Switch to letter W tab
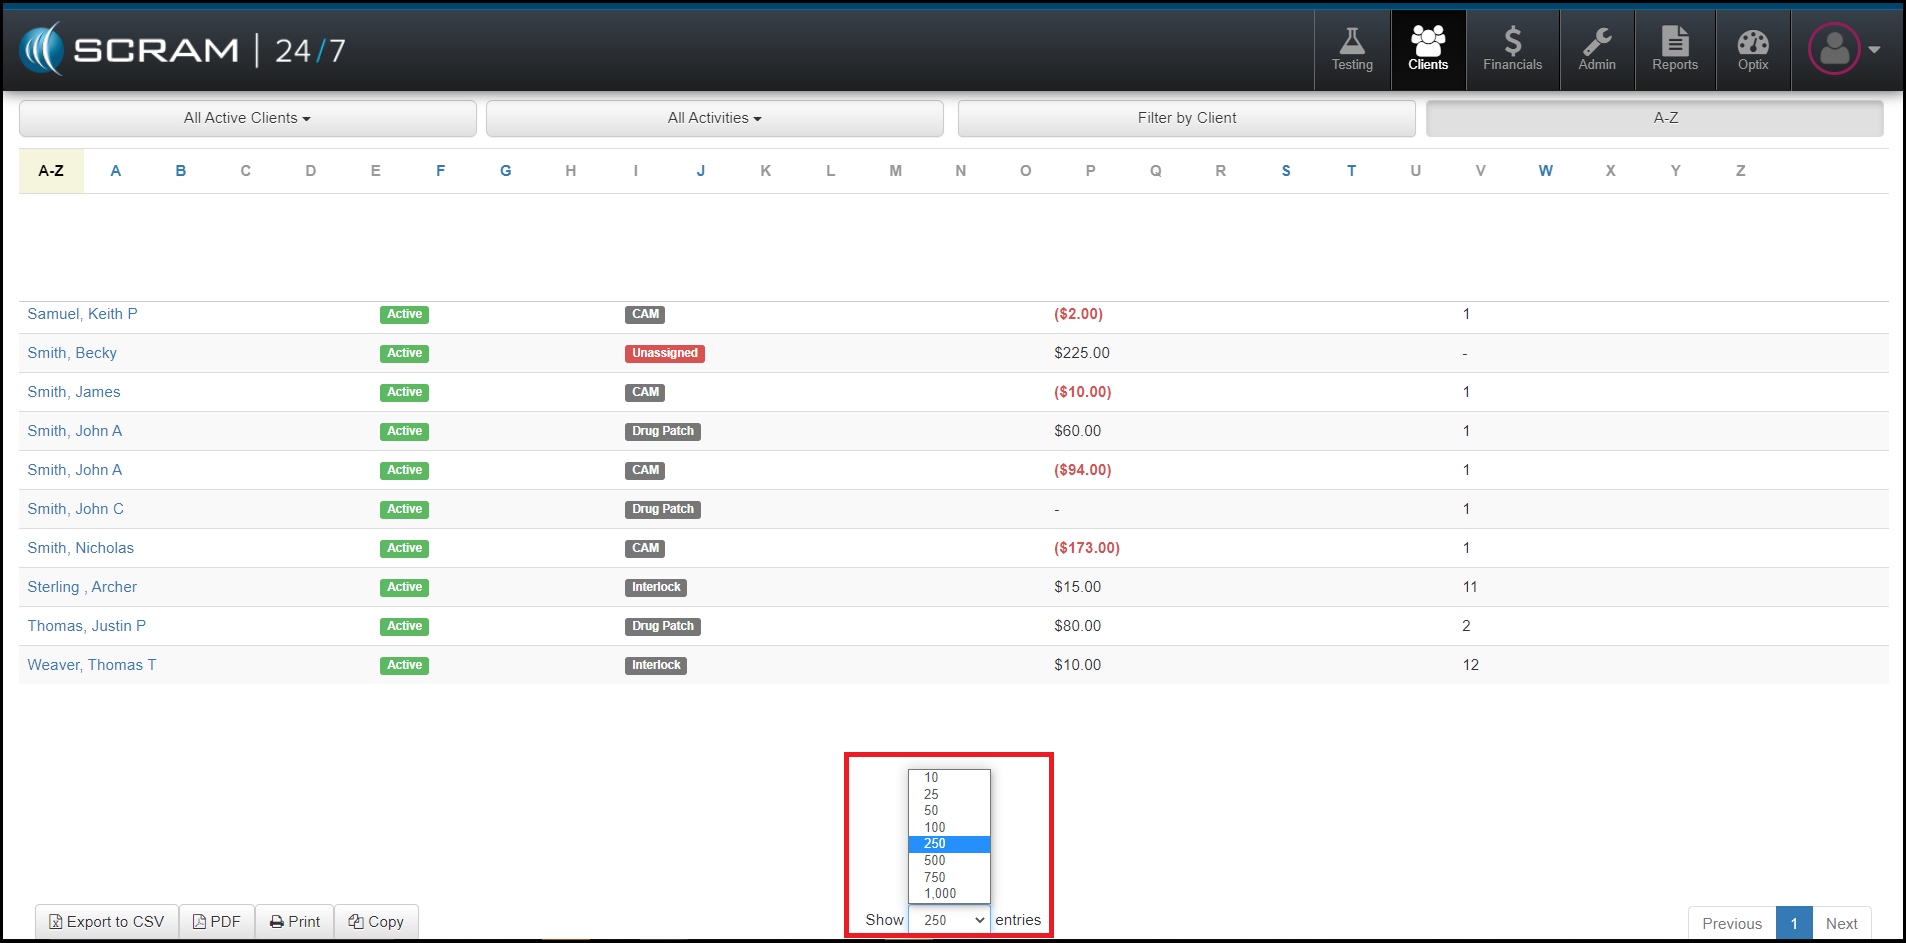The height and width of the screenshot is (943, 1906). [1545, 171]
